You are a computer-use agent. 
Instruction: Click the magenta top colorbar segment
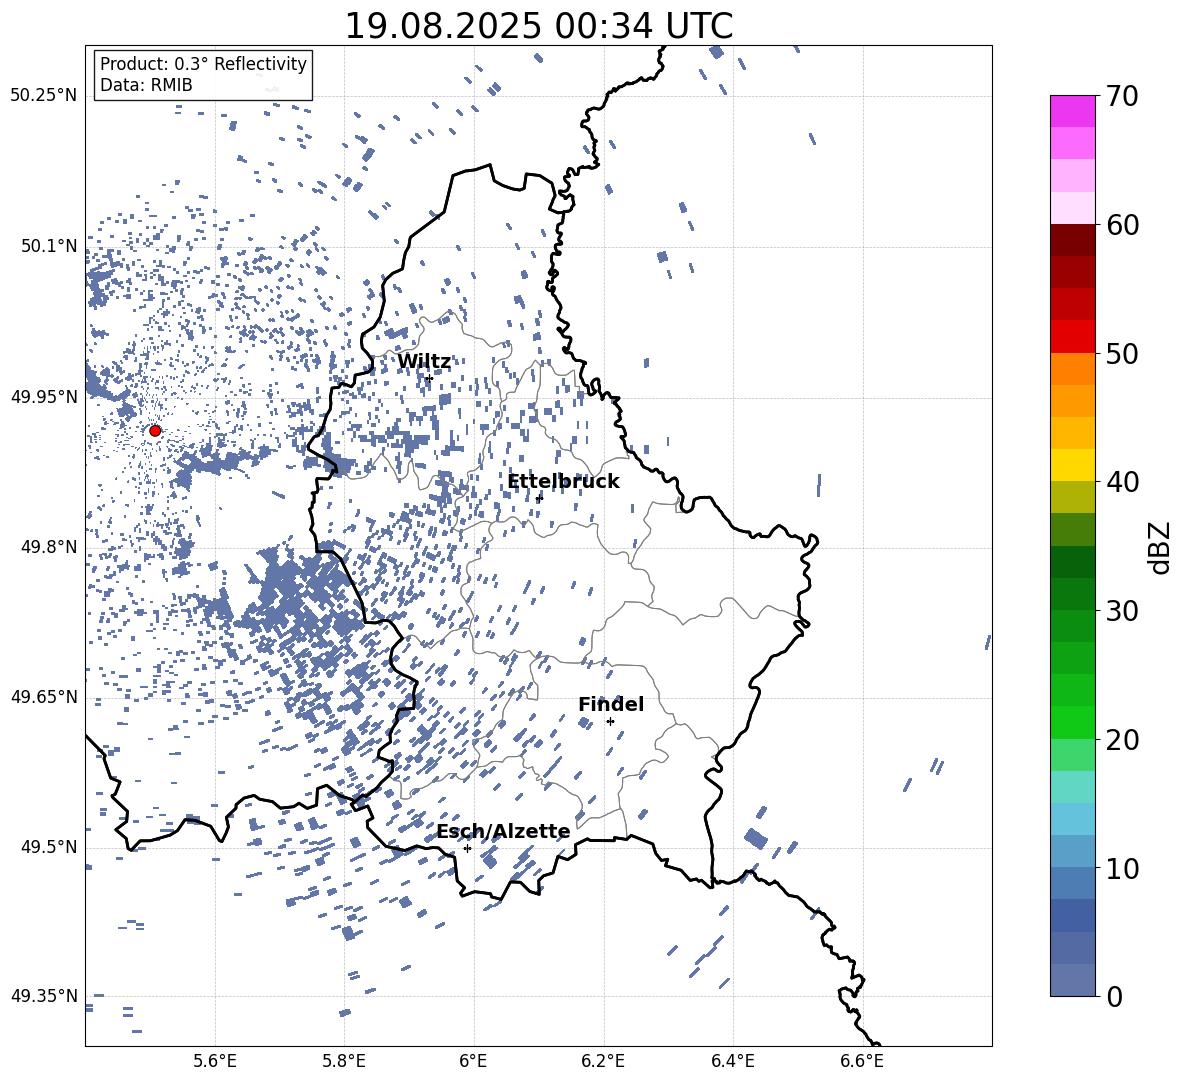point(1072,111)
